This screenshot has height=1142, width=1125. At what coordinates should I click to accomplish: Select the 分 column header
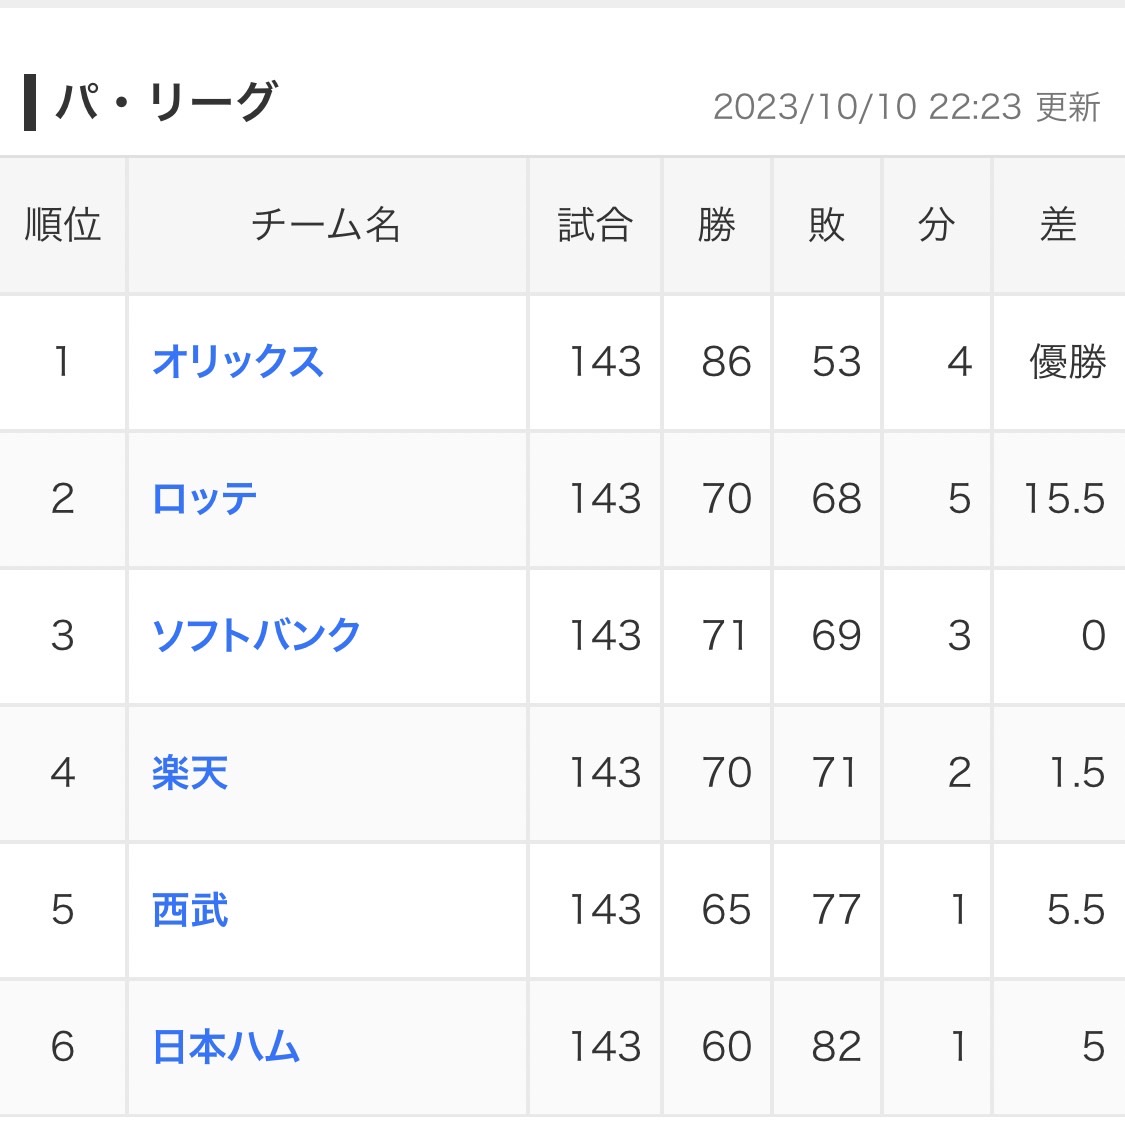(937, 225)
